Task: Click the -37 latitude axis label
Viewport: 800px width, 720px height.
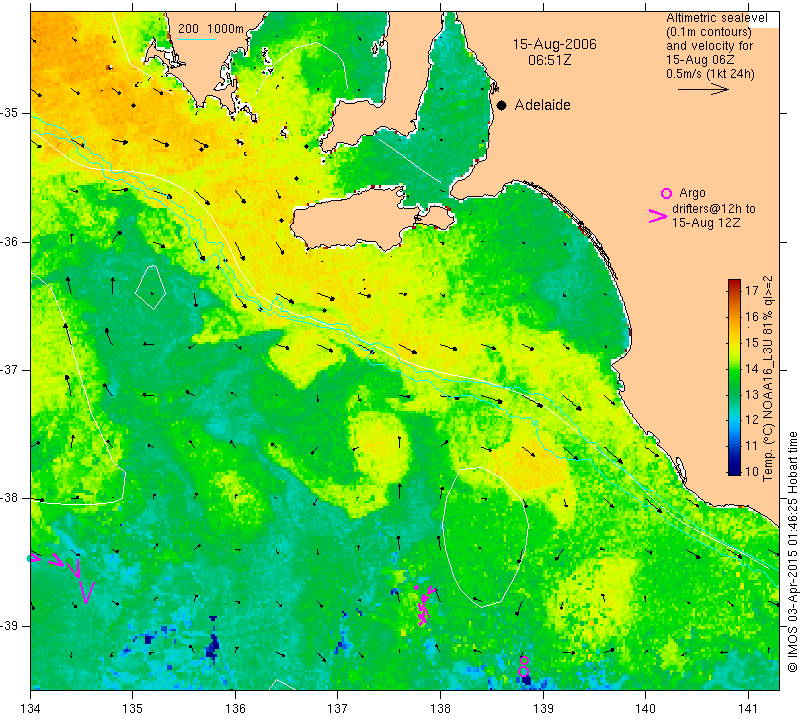Action: pos(10,369)
